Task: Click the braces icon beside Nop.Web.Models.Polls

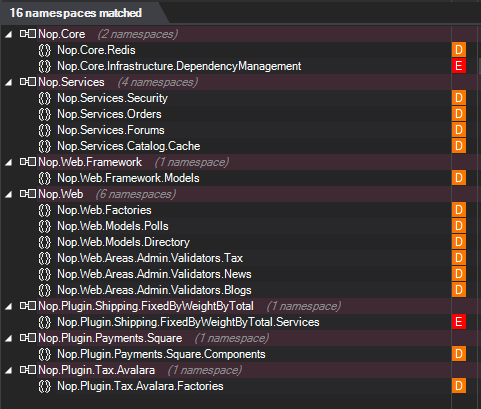Action: (x=44, y=226)
